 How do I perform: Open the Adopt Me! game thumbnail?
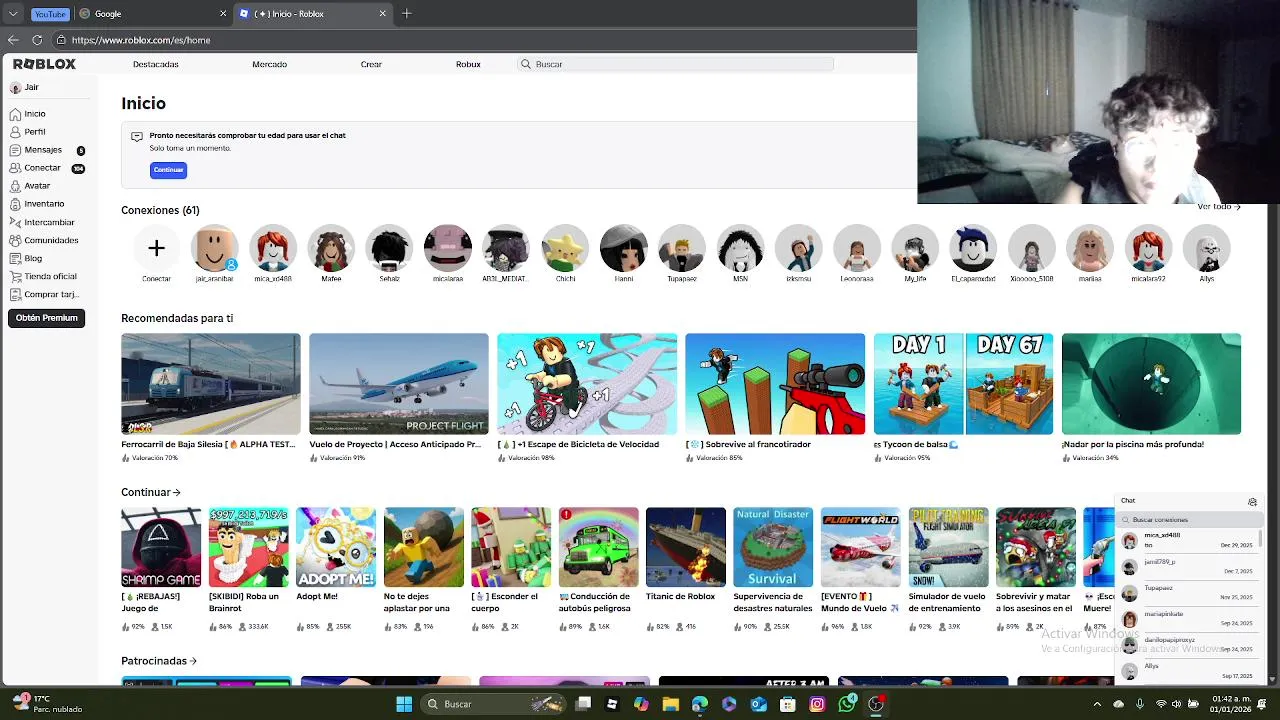(336, 547)
